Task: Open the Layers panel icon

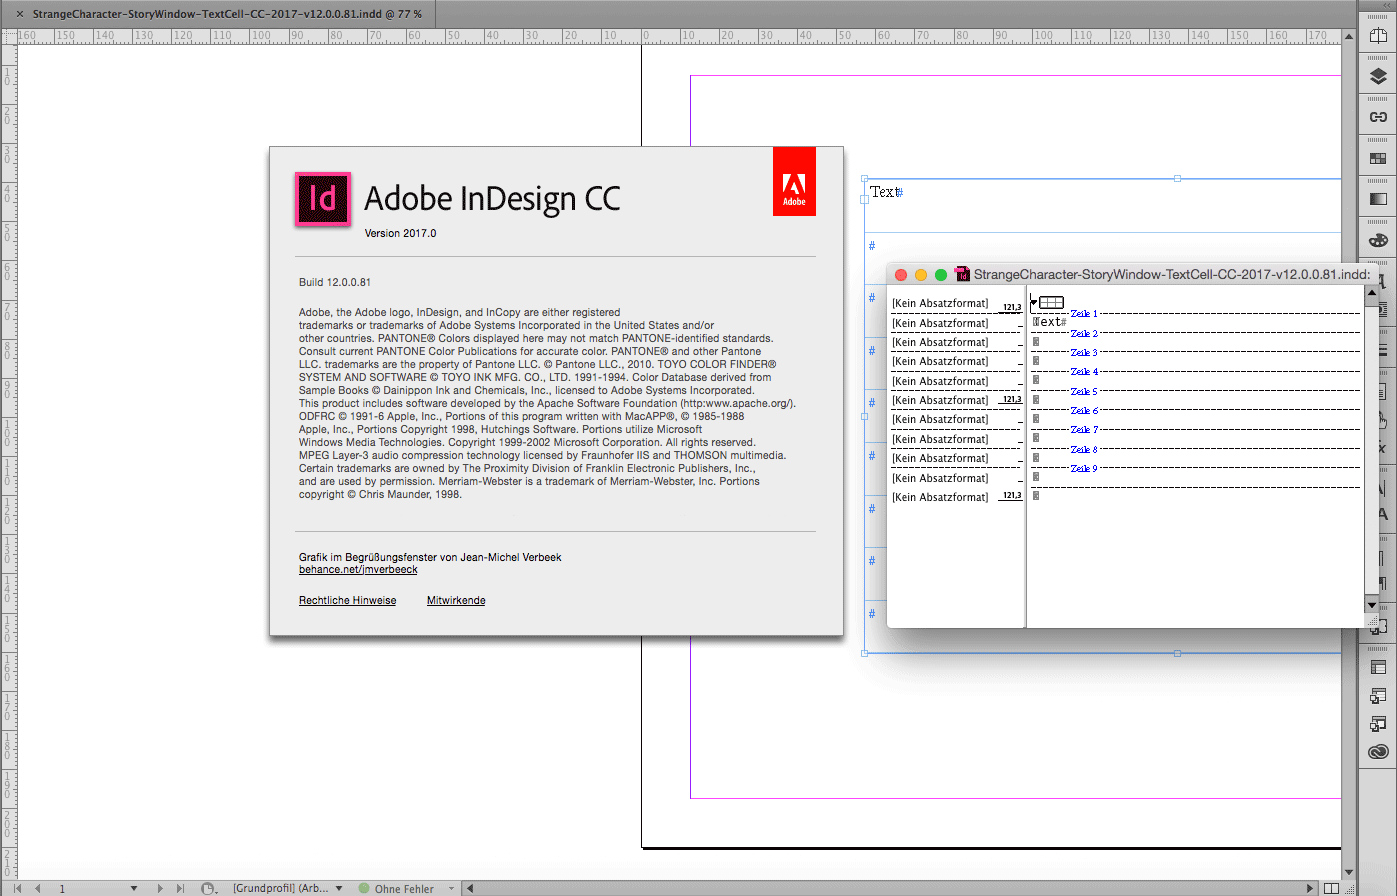Action: (x=1378, y=77)
